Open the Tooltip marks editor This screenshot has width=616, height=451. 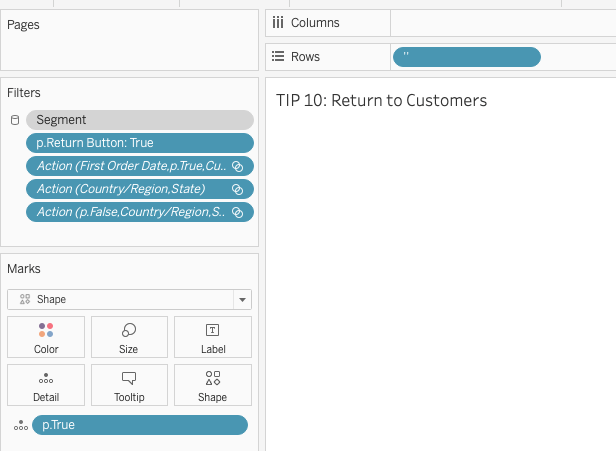coord(129,385)
